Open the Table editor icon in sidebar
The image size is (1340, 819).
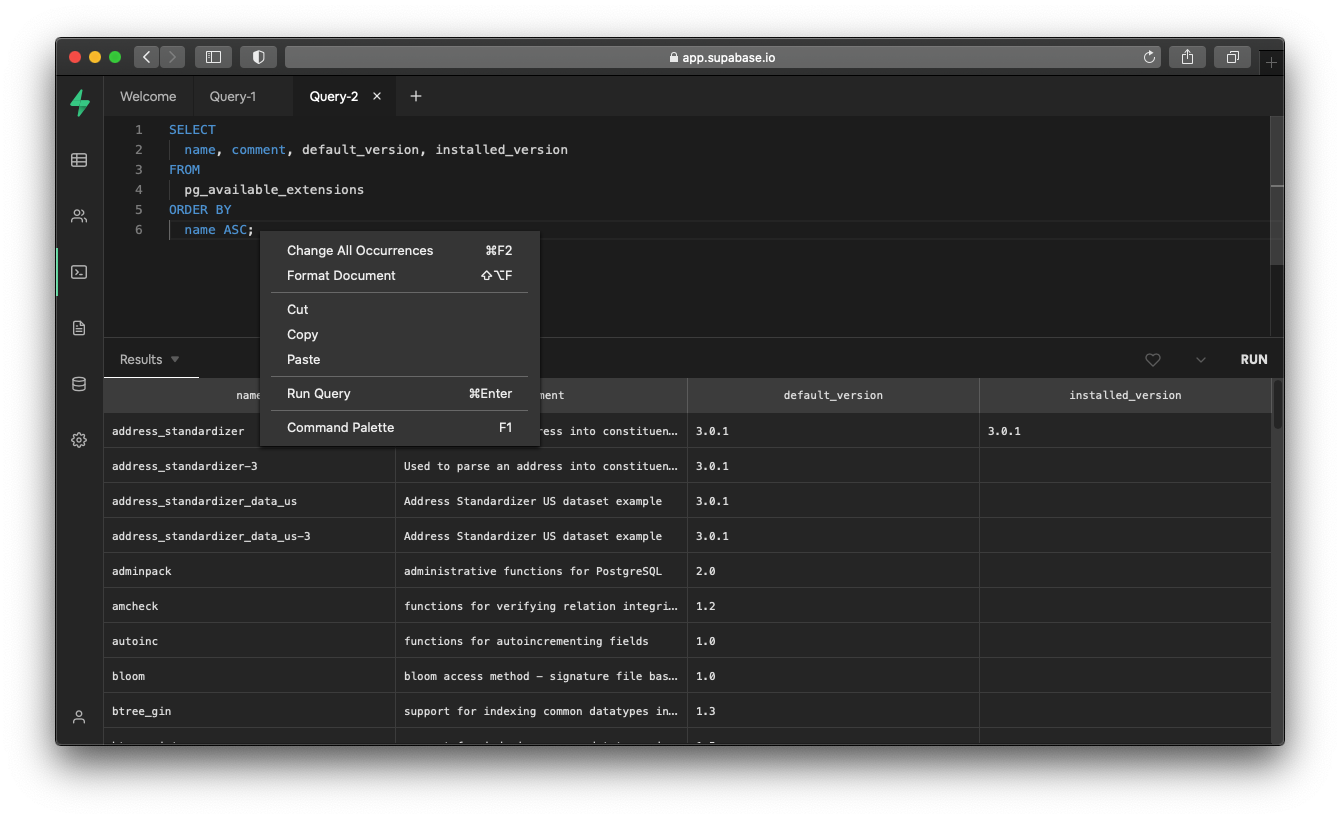tap(79, 160)
